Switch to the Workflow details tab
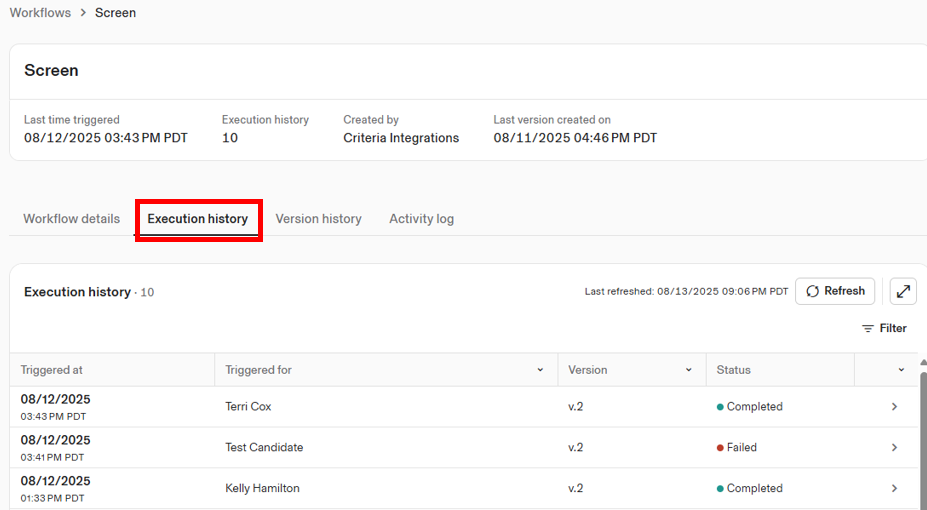927x510 pixels. [x=72, y=219]
